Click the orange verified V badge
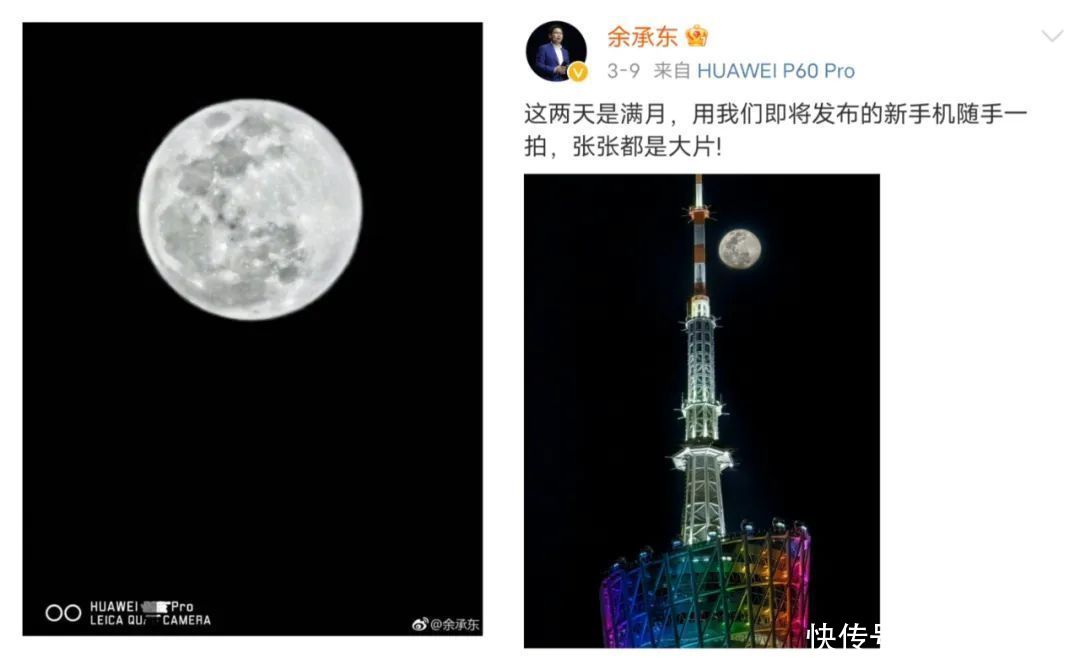The width and height of the screenshot is (1080, 658). tap(577, 72)
